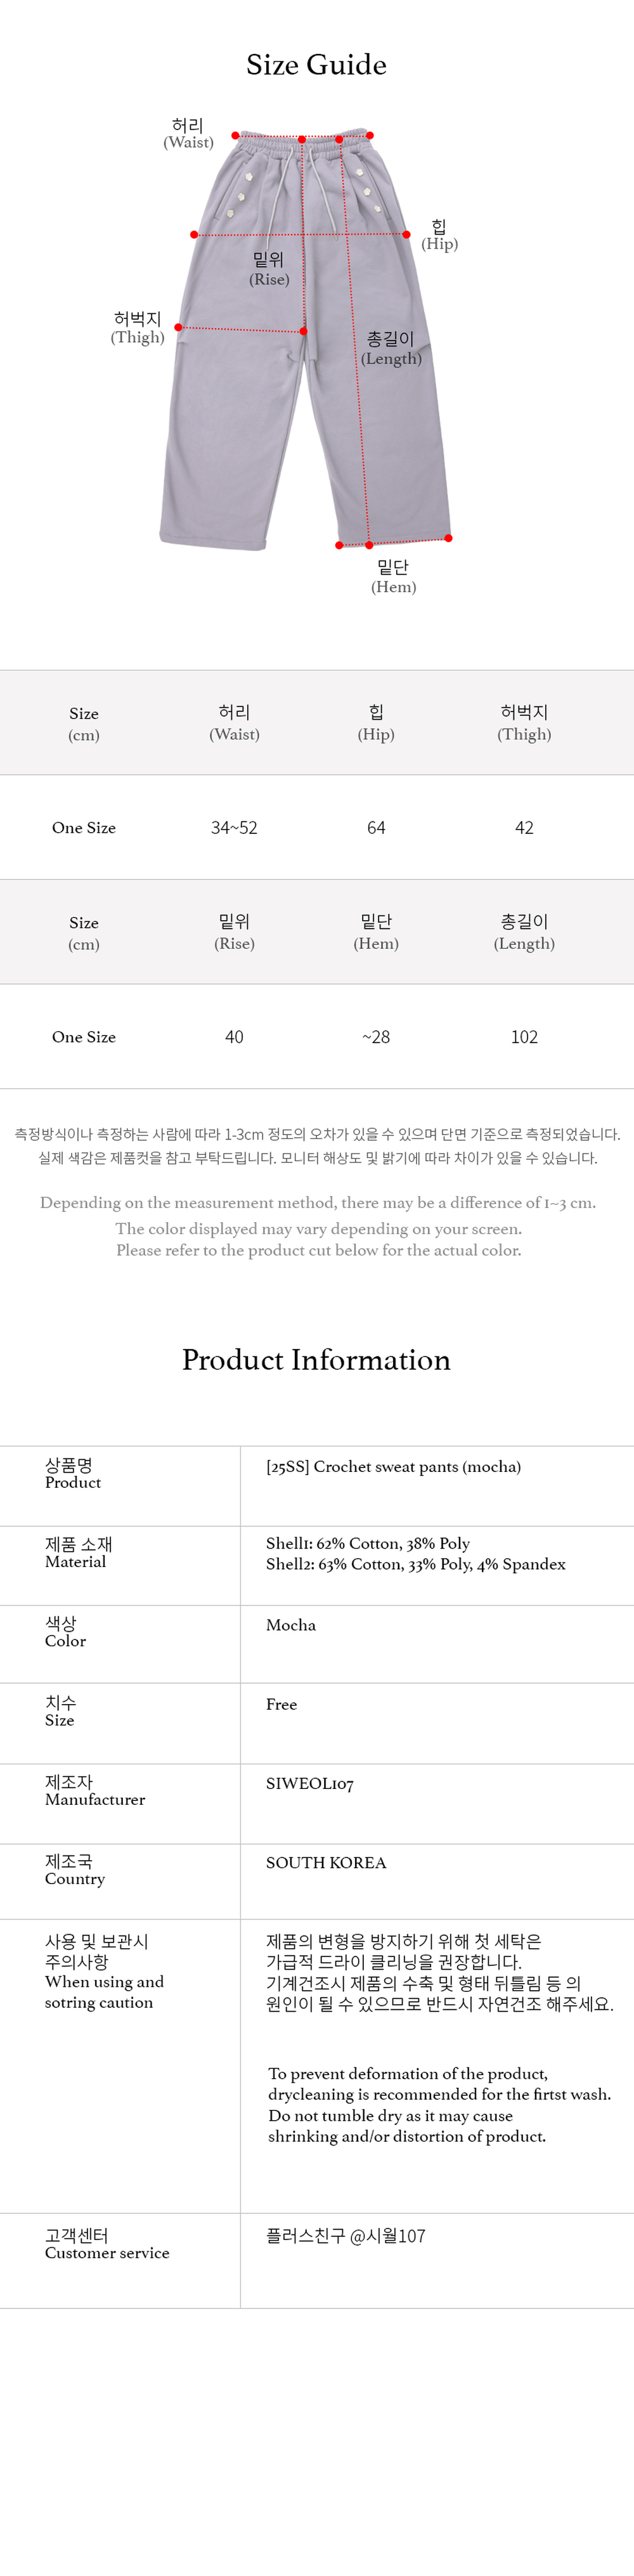Click the Product Information heading

coord(316,1360)
